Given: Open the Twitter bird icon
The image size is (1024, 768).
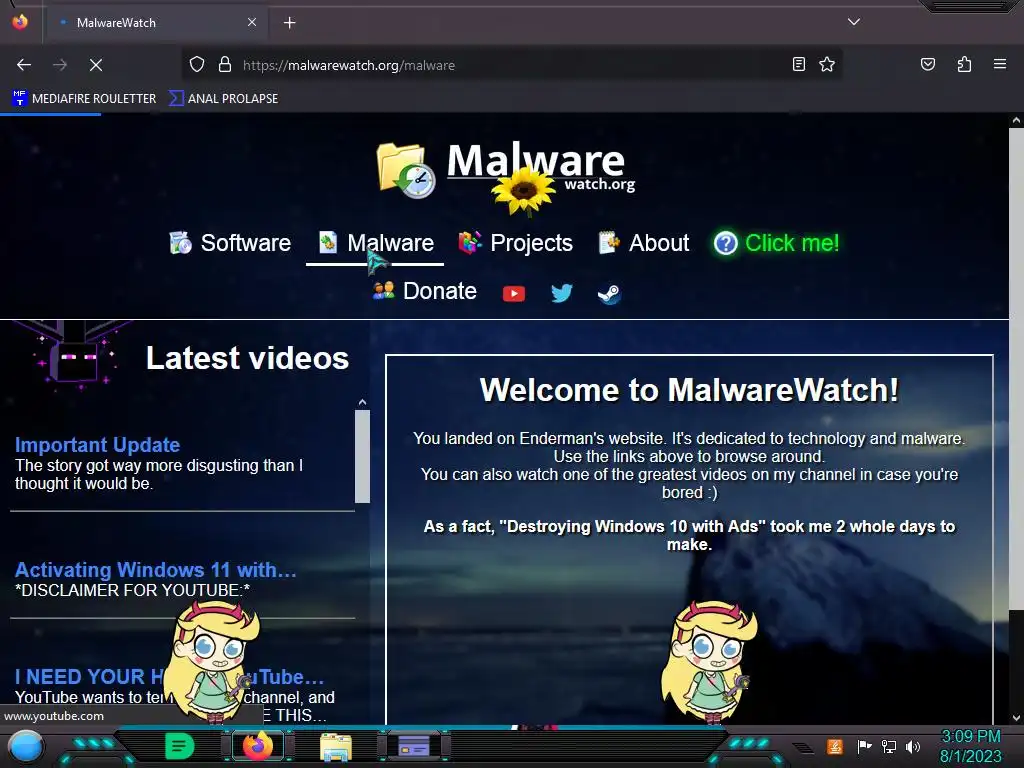Looking at the screenshot, I should click(561, 293).
